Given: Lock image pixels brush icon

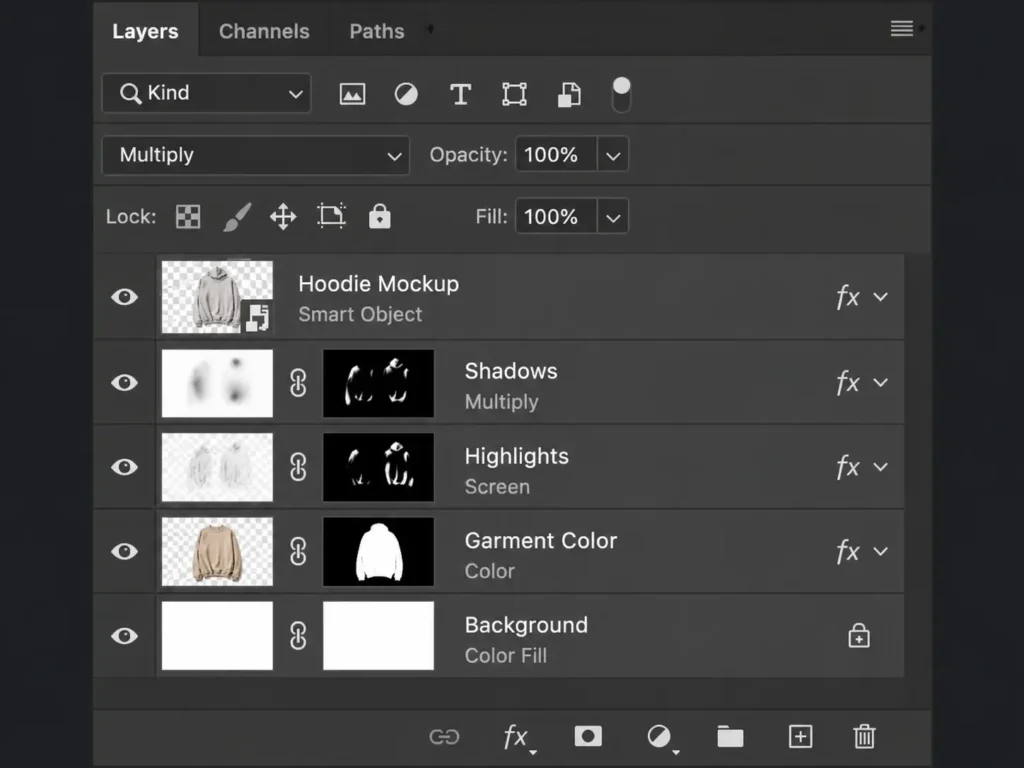Looking at the screenshot, I should [237, 217].
